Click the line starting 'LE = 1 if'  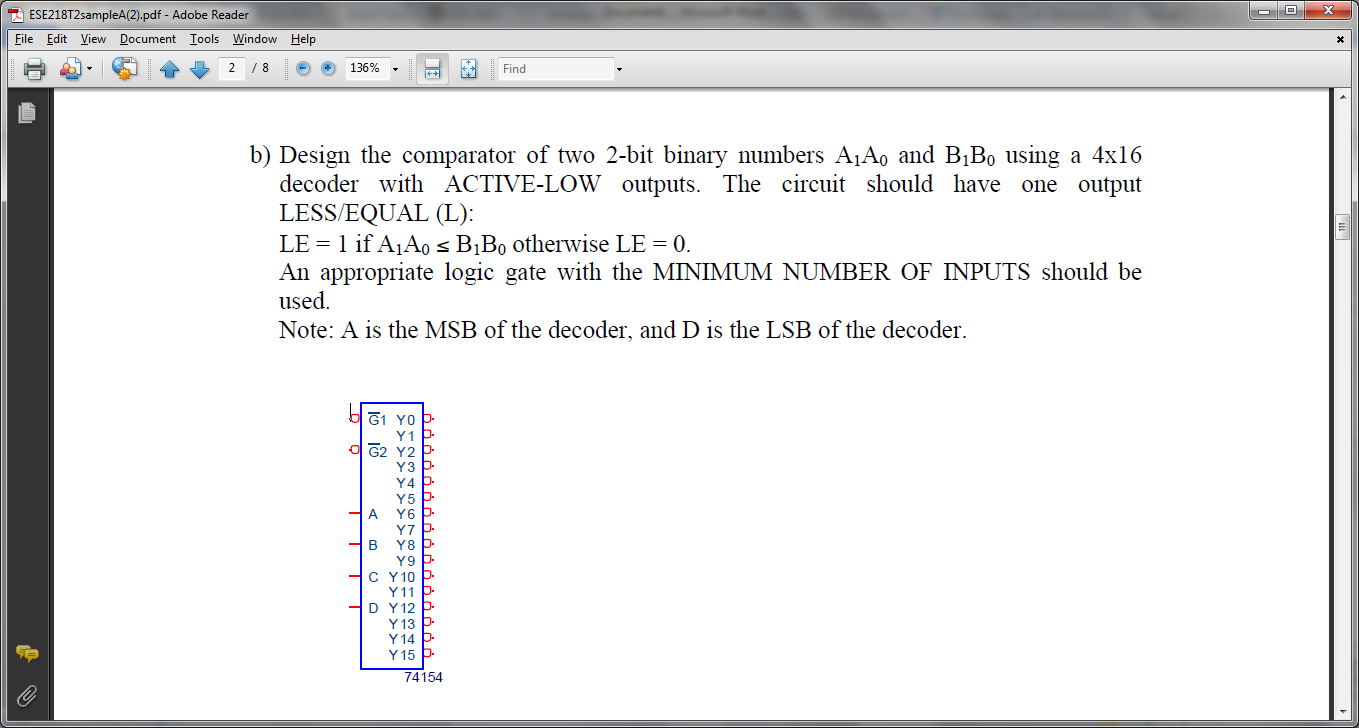pos(485,244)
